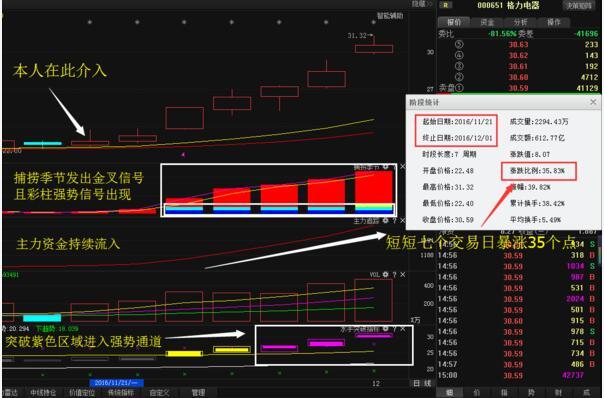This screenshot has width=604, height=398.
Task: Close the 阶段统计 dialog
Action: click(593, 102)
